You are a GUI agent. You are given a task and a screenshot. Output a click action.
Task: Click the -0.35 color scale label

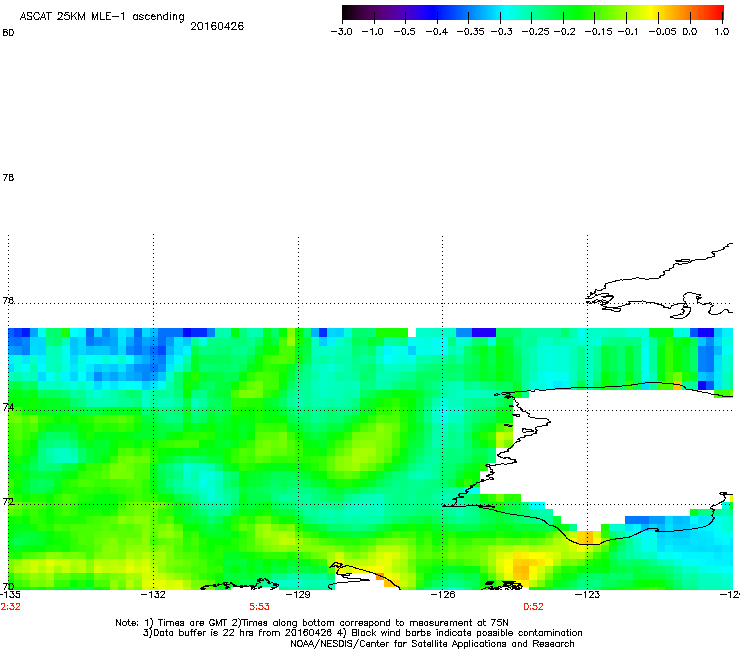tap(471, 32)
